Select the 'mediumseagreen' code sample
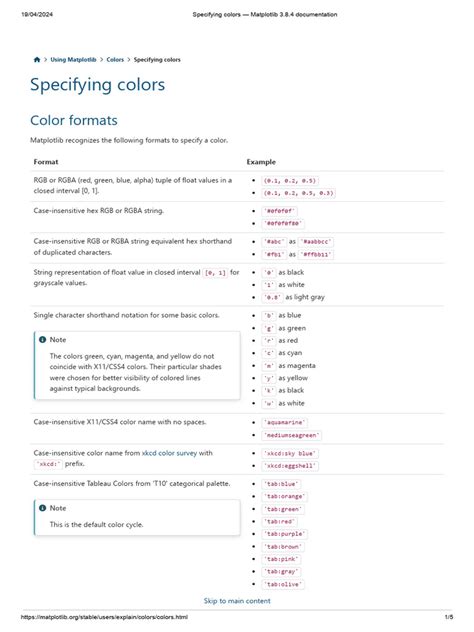 click(x=292, y=435)
